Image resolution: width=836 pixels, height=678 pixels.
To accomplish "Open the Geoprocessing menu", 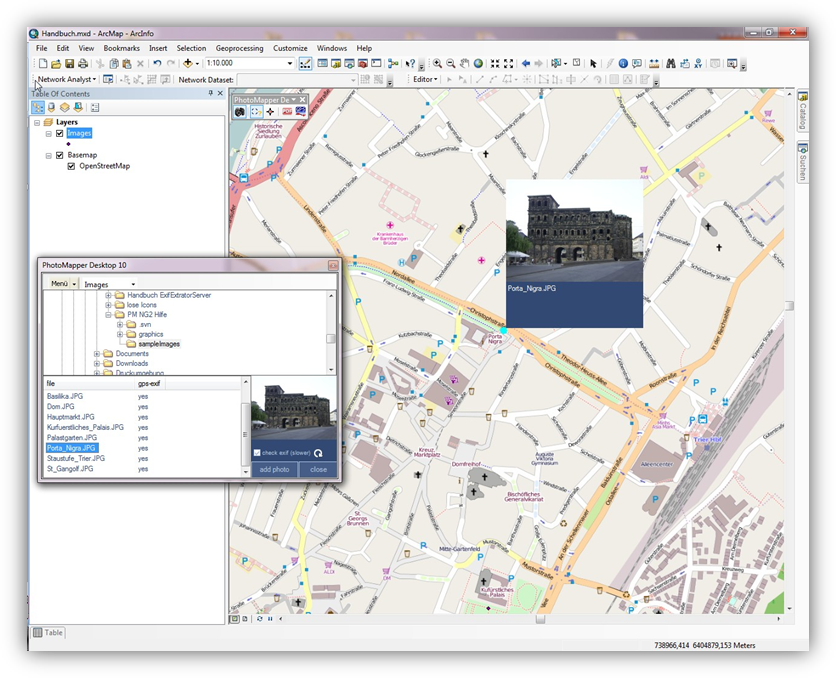I will [239, 48].
